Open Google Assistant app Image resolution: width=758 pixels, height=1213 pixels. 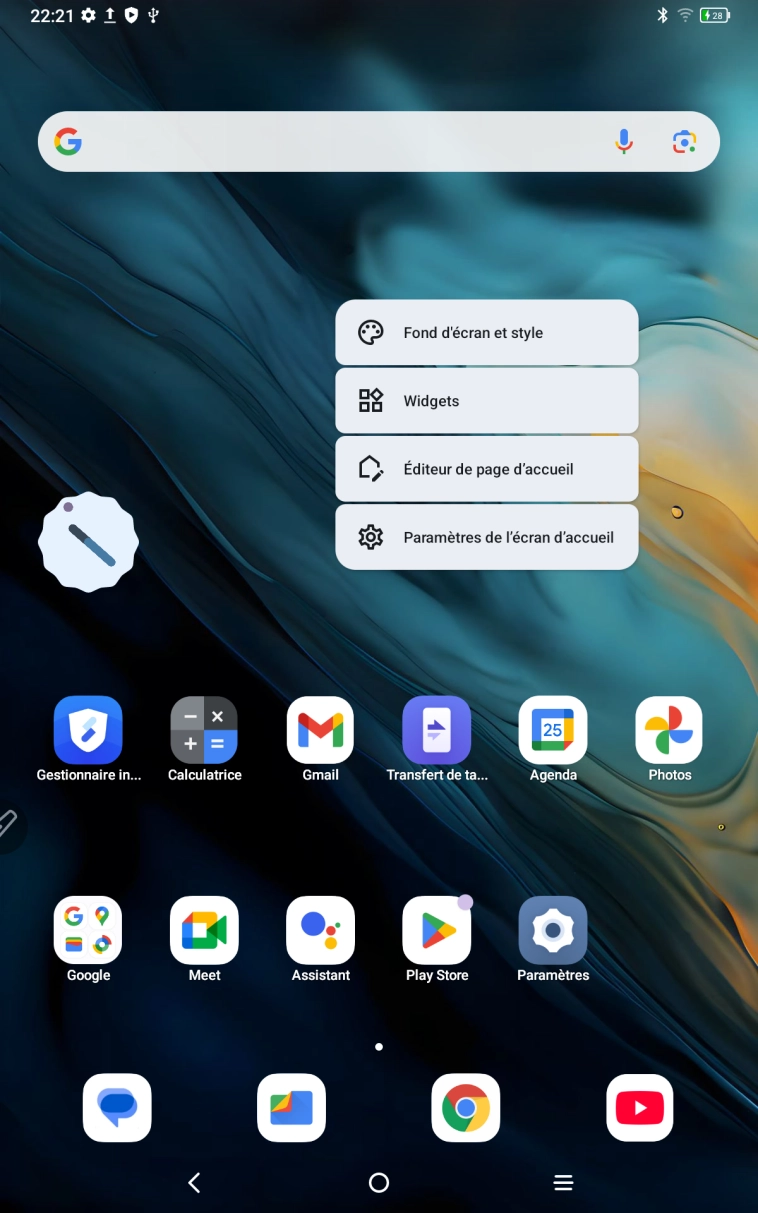click(x=320, y=931)
